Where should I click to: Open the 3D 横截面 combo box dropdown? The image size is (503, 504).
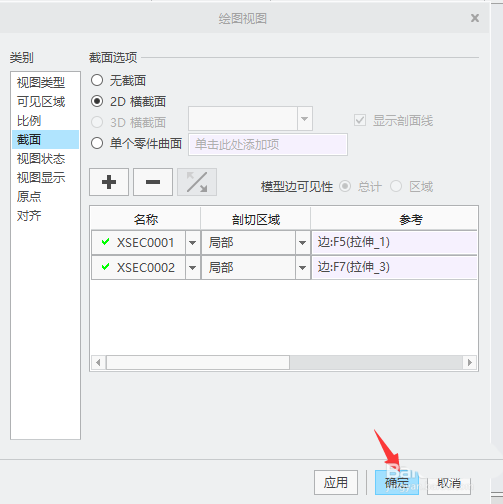click(304, 119)
